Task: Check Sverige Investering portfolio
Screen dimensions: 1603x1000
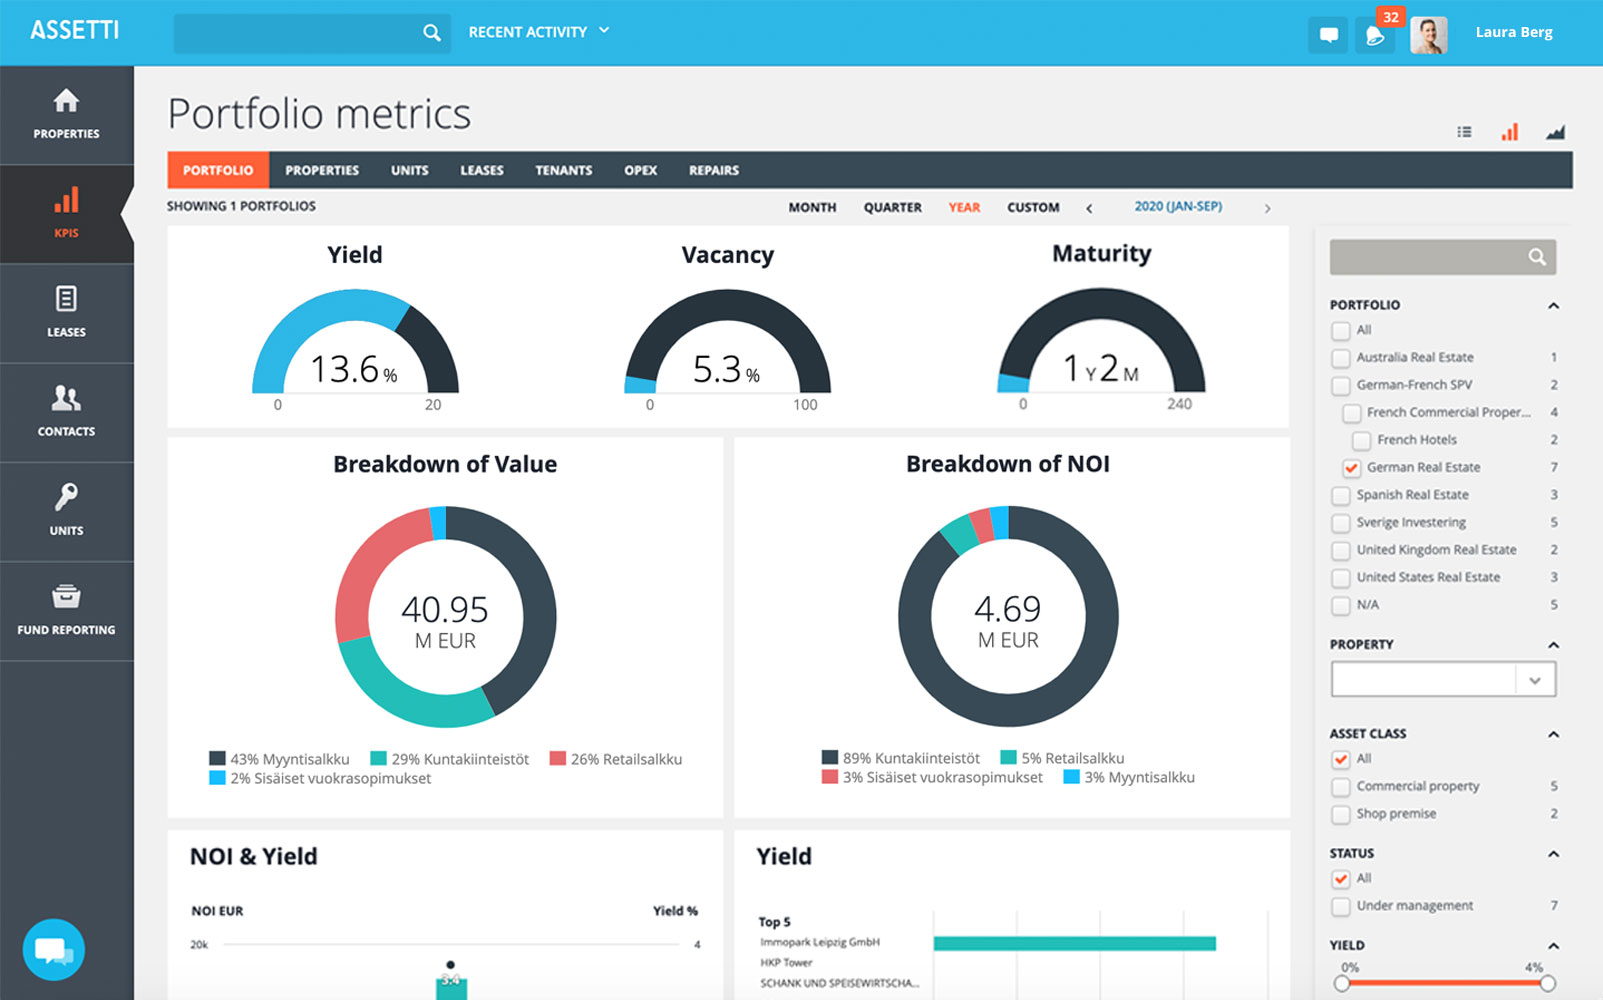Action: (1341, 523)
